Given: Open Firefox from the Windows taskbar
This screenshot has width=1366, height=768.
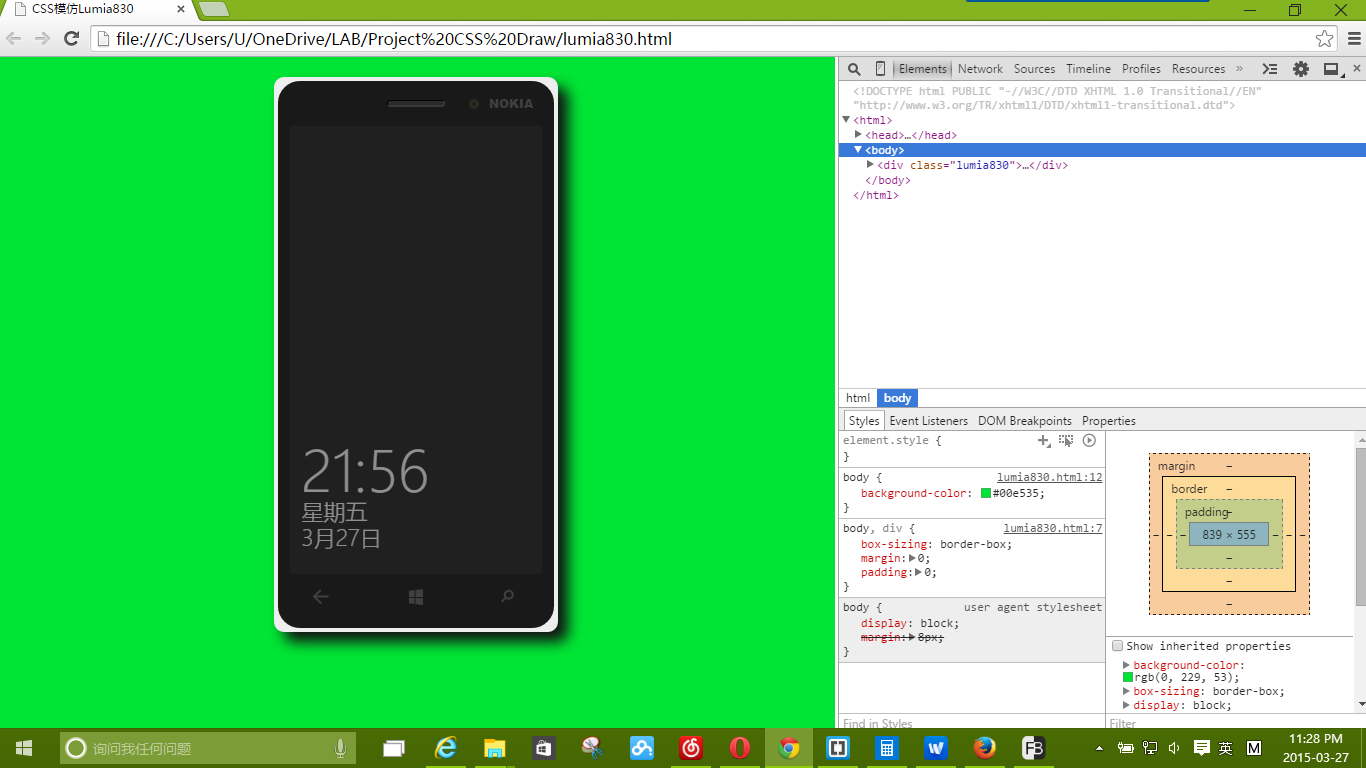Looking at the screenshot, I should (x=985, y=748).
